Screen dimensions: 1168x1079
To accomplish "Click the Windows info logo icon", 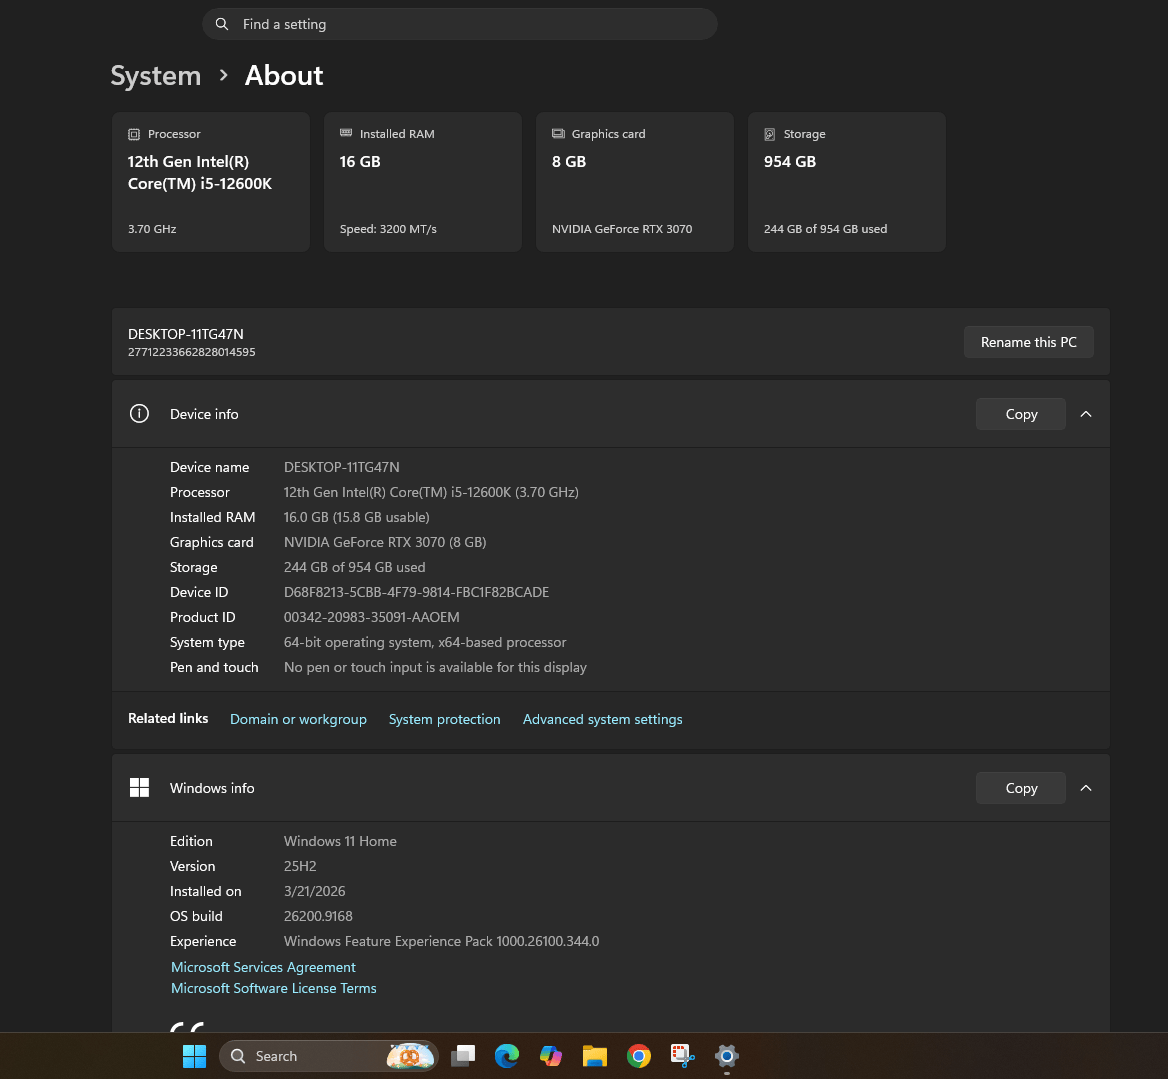I will pyautogui.click(x=139, y=788).
